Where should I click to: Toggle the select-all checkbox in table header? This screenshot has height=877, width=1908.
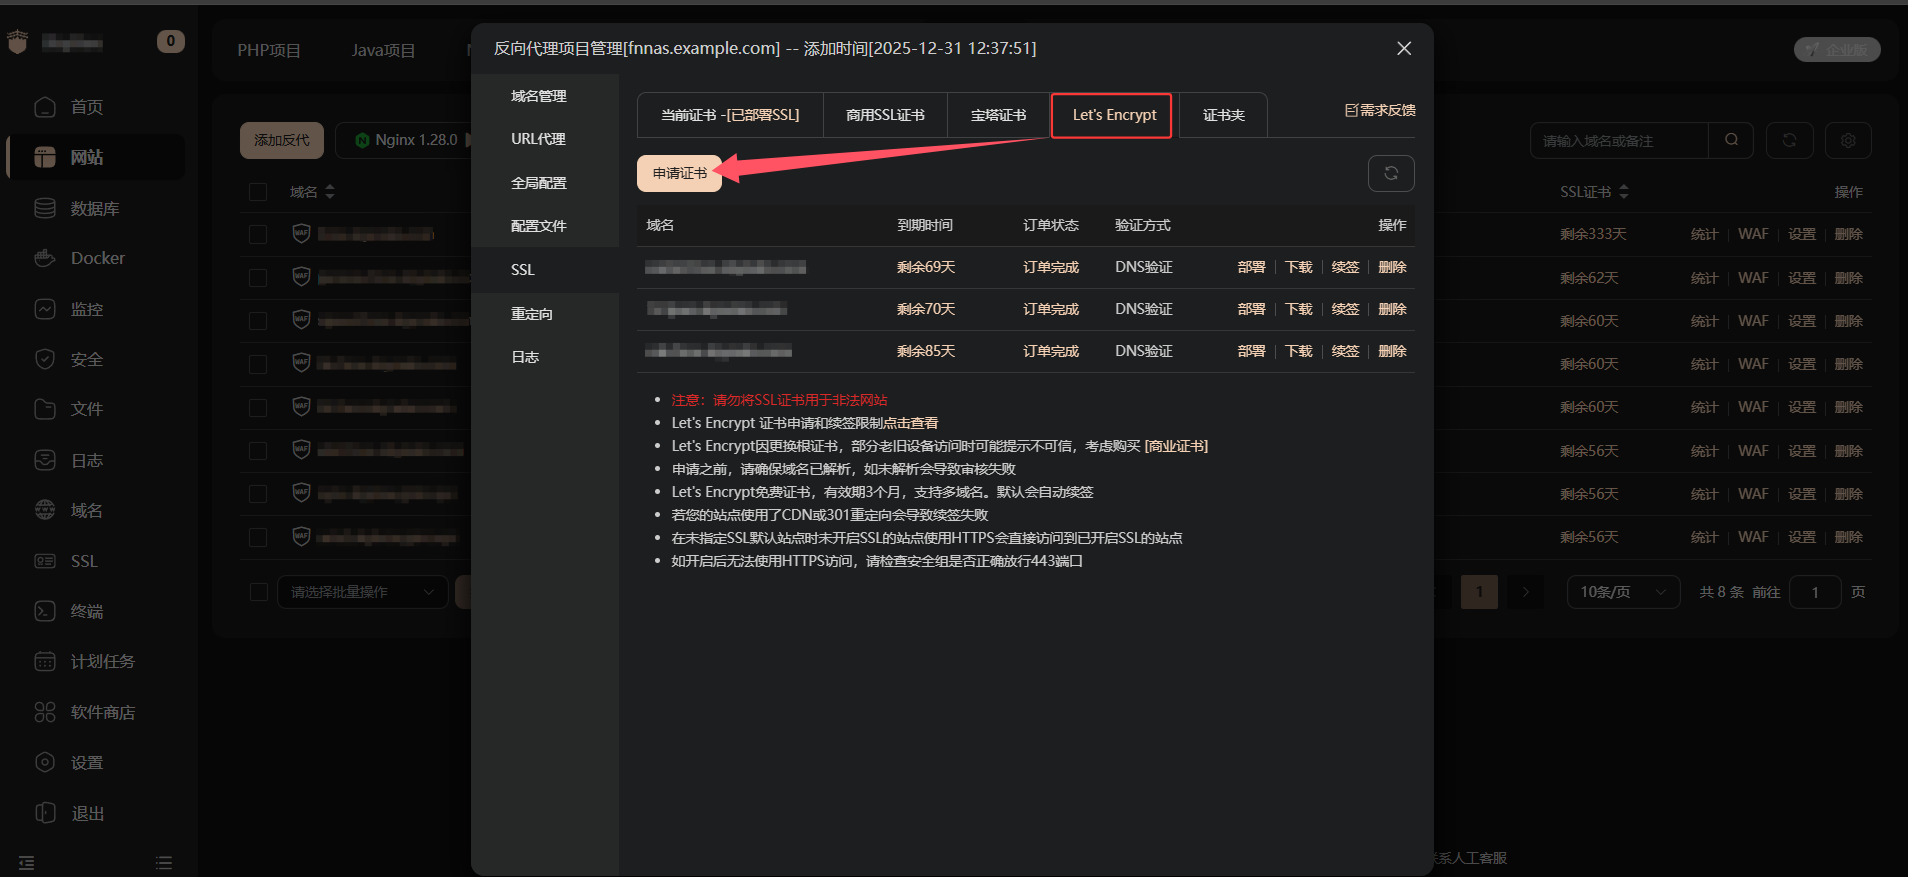coord(258,192)
